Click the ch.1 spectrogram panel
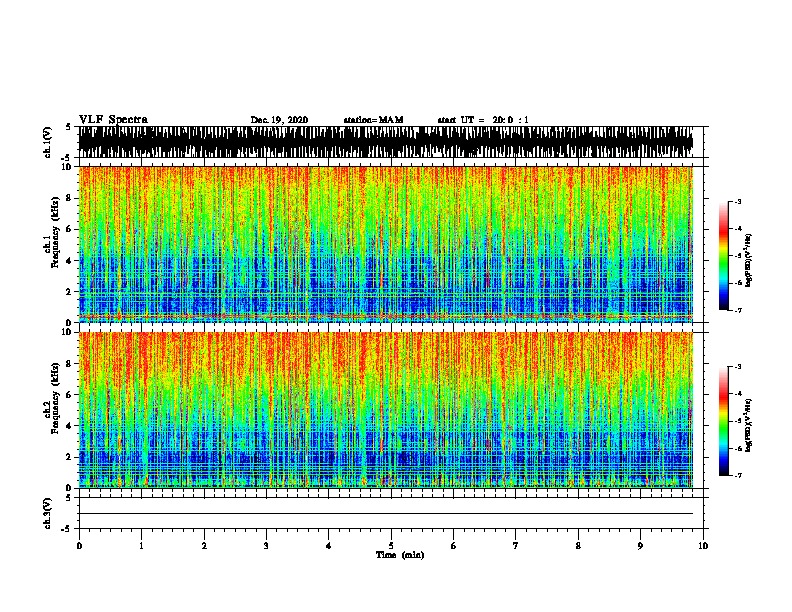This screenshot has width=792, height=612. [385, 244]
